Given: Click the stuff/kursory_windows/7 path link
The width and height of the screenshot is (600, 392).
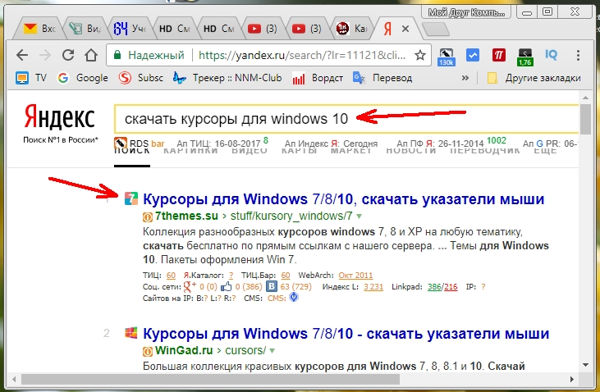Looking at the screenshot, I should [x=291, y=216].
